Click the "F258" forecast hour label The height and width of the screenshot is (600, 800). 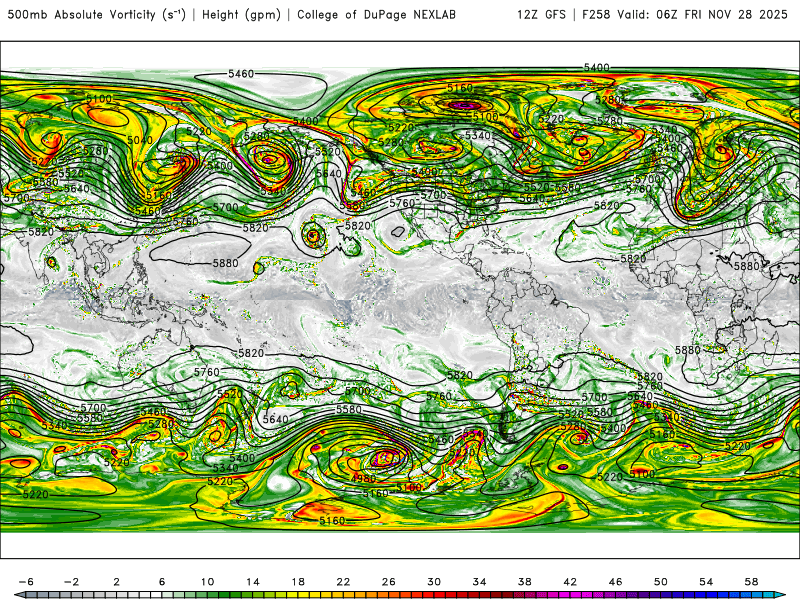pyautogui.click(x=596, y=15)
